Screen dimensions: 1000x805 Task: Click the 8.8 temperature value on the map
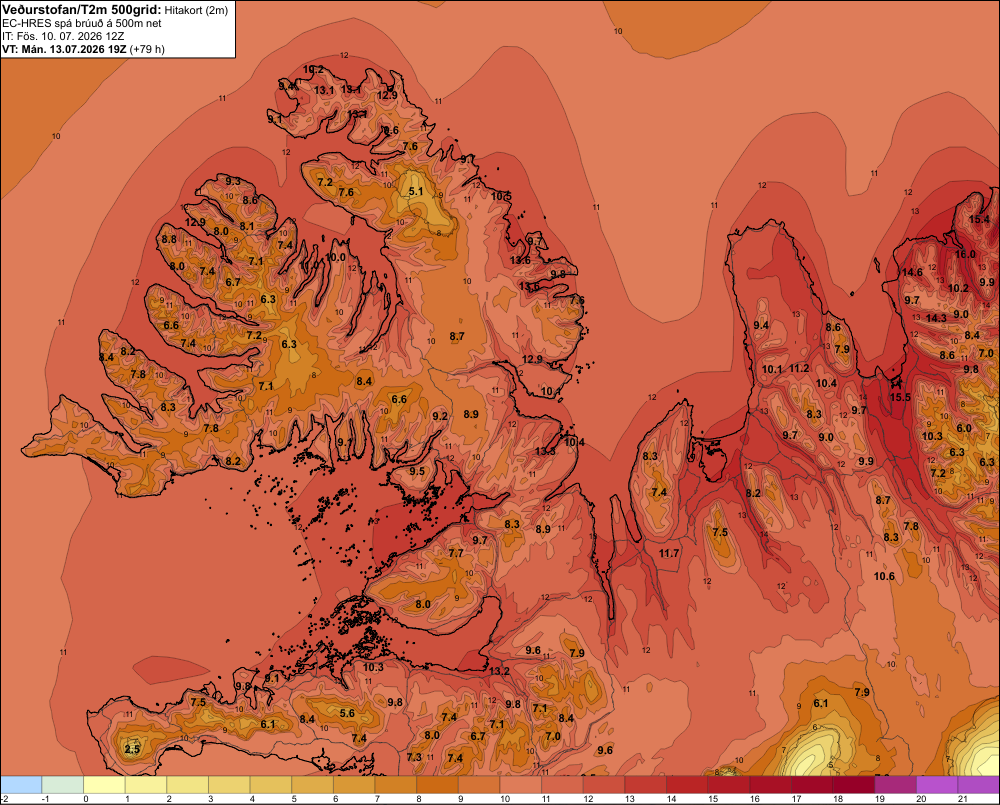click(169, 239)
